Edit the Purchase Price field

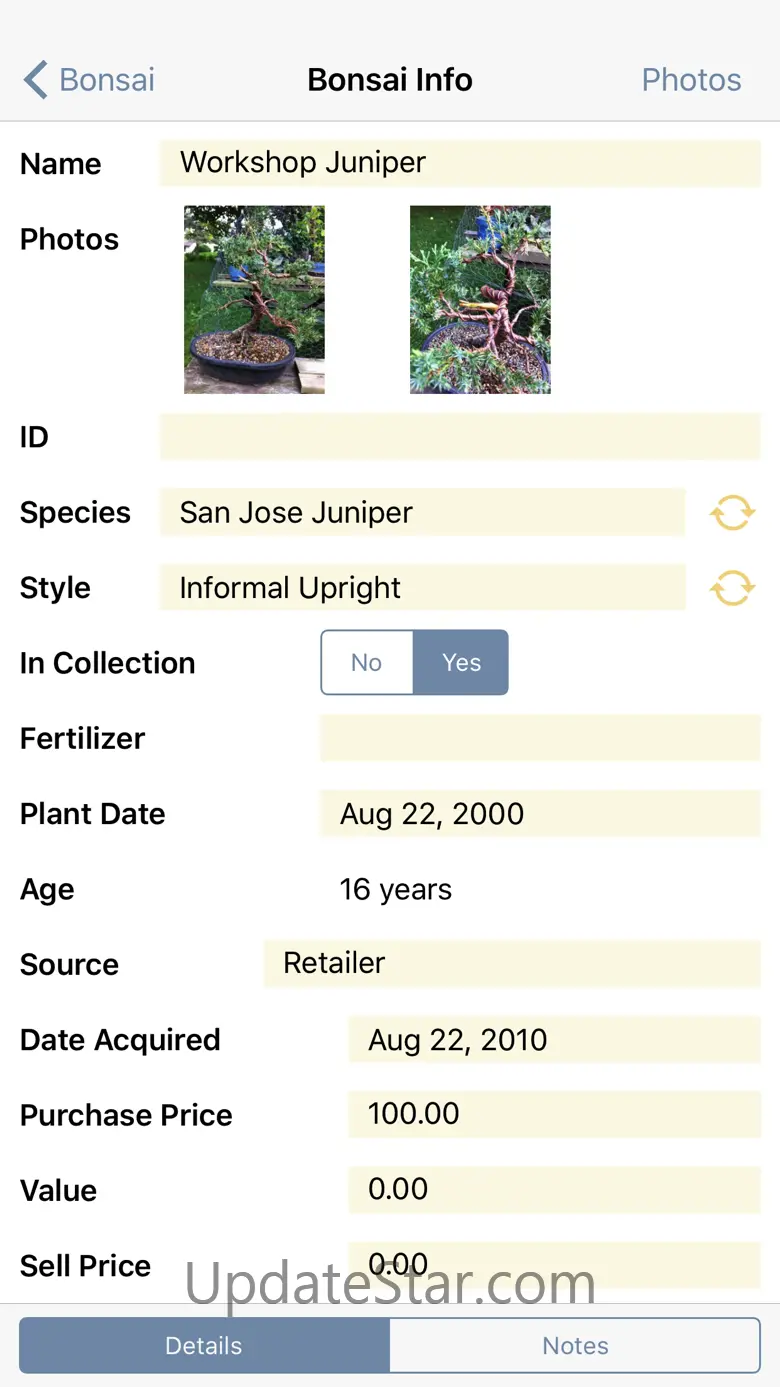pos(554,1114)
